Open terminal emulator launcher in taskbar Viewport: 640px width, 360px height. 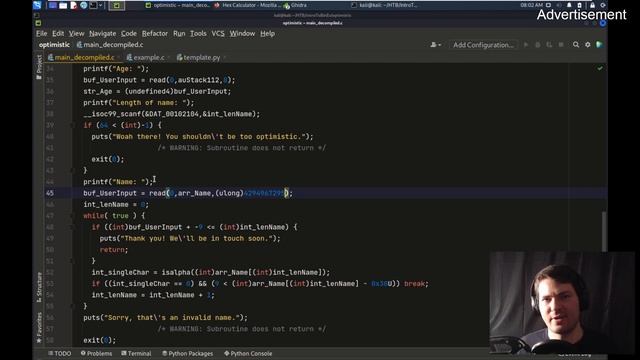[x=93, y=5]
